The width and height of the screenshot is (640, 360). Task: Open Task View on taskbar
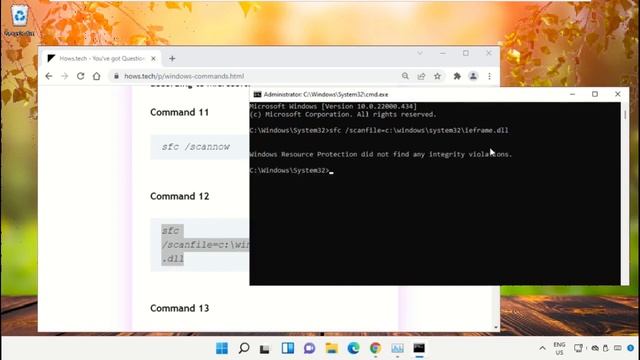point(265,349)
